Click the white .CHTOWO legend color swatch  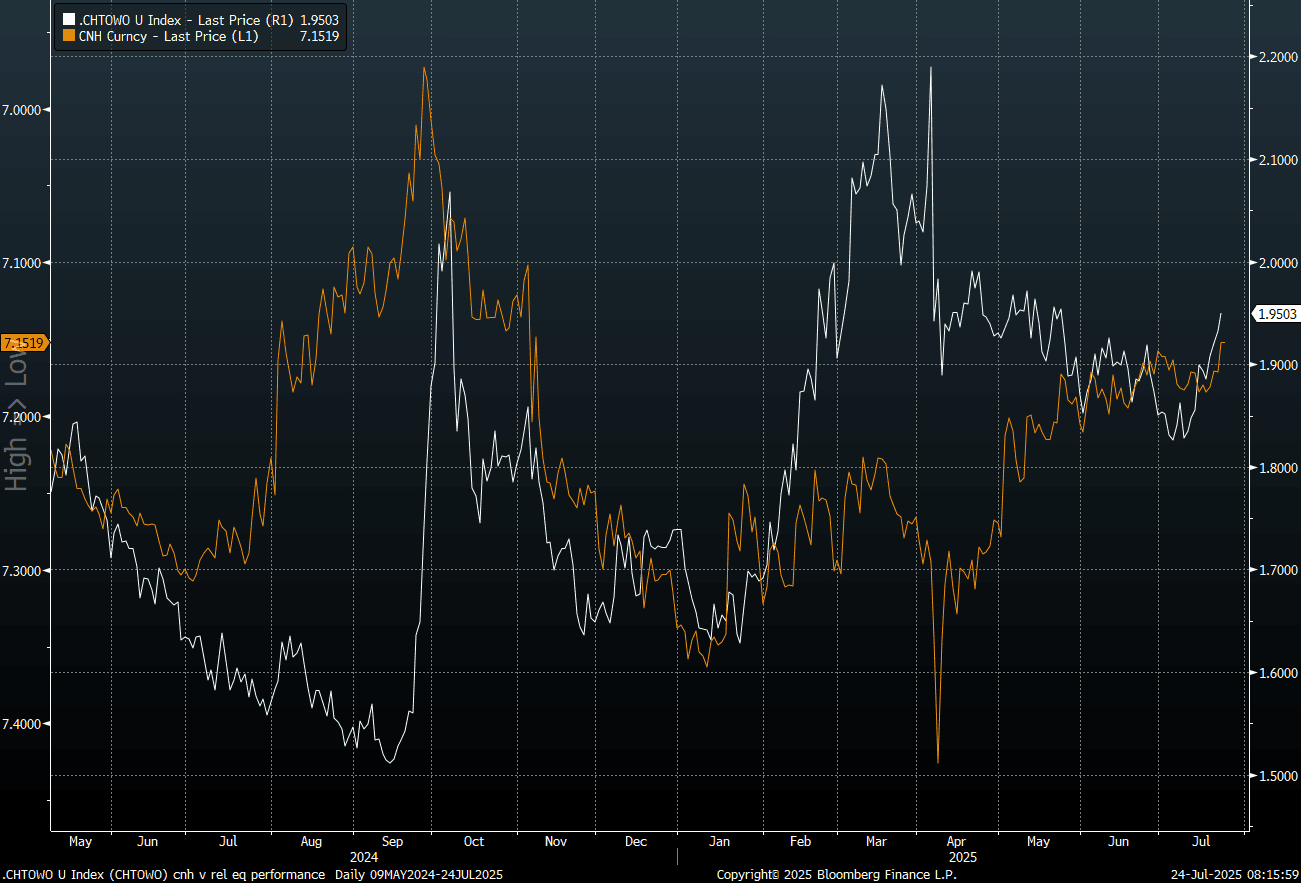coord(68,19)
